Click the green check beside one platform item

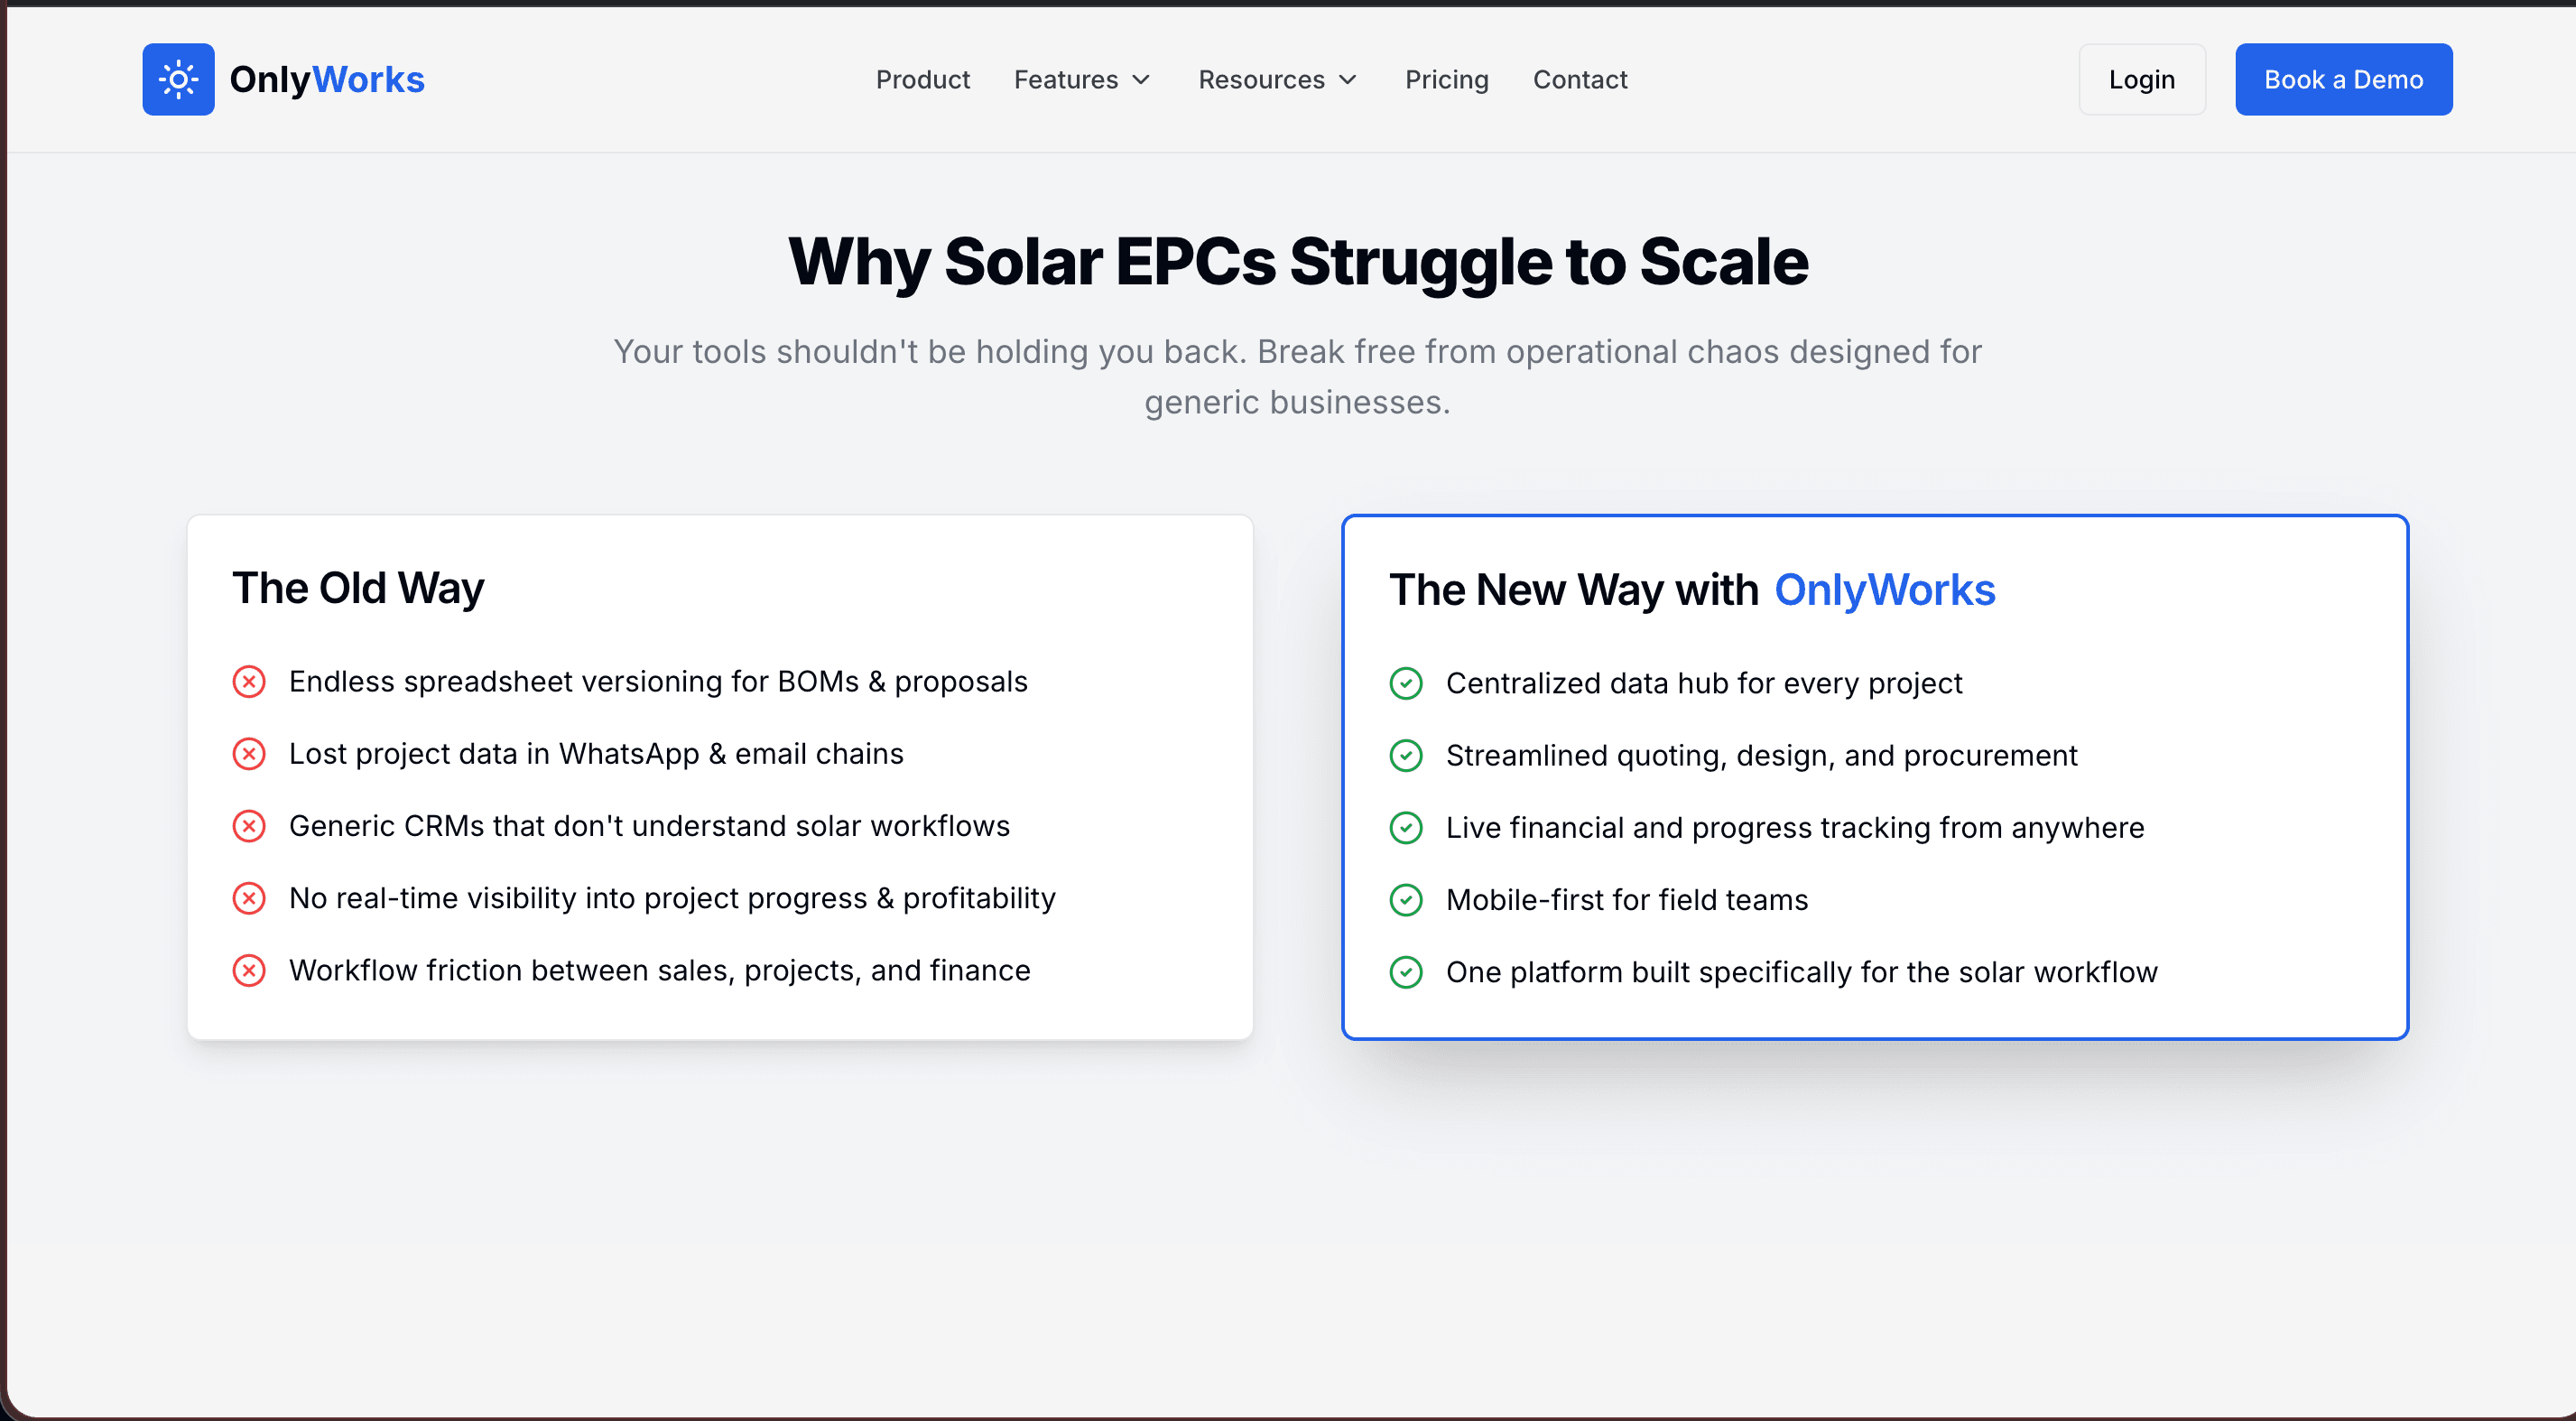(x=1406, y=971)
